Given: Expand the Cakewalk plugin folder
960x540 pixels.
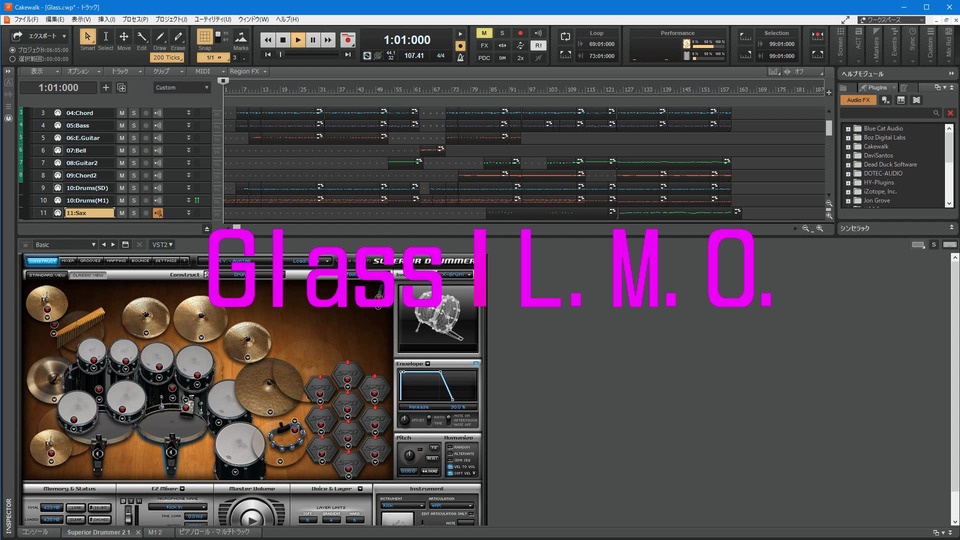Looking at the screenshot, I should click(848, 147).
